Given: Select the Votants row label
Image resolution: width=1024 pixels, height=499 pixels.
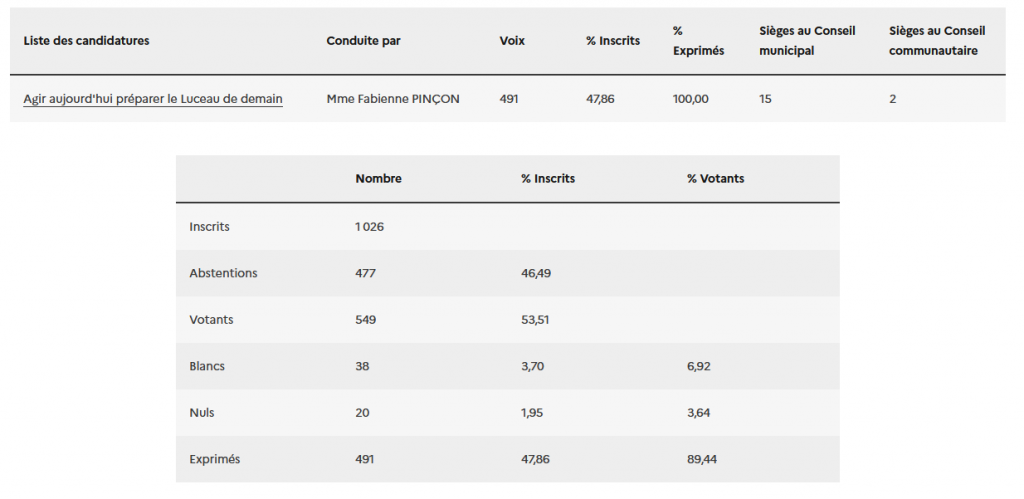Looking at the screenshot, I should [x=212, y=320].
